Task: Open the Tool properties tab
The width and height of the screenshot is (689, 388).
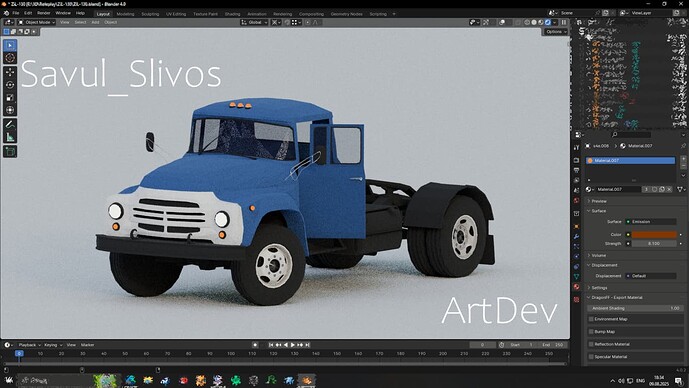Action: (577, 148)
